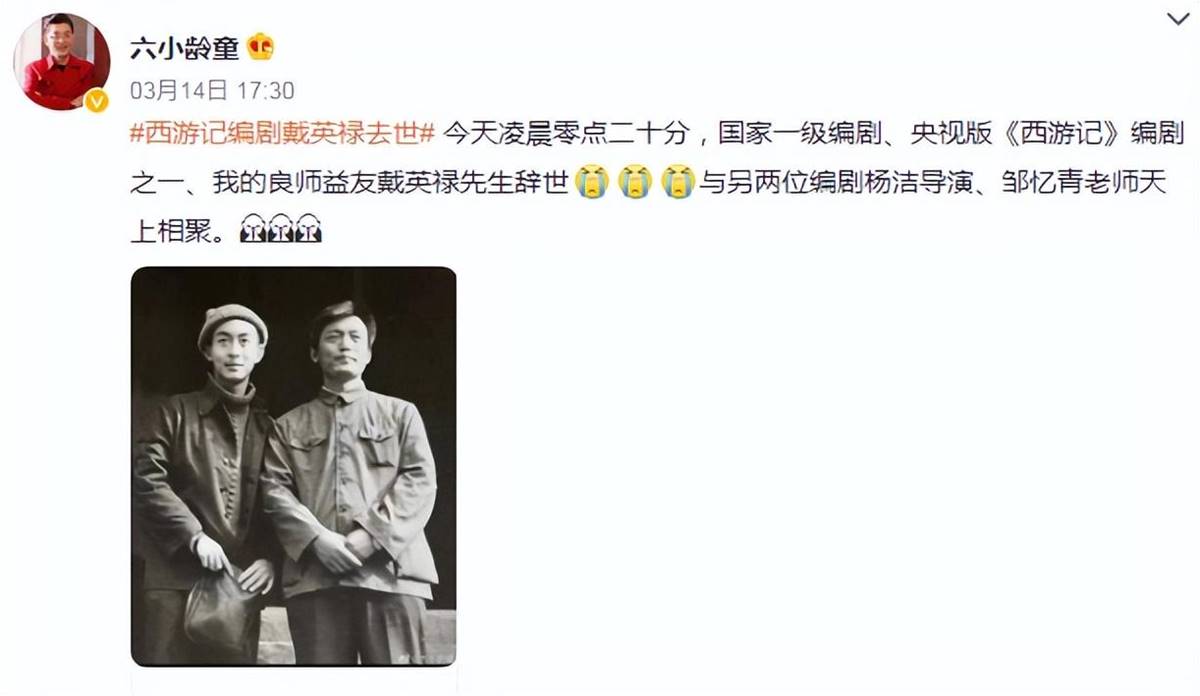The width and height of the screenshot is (1200, 696).
Task: Click the first crying face emoji
Action: click(x=592, y=182)
